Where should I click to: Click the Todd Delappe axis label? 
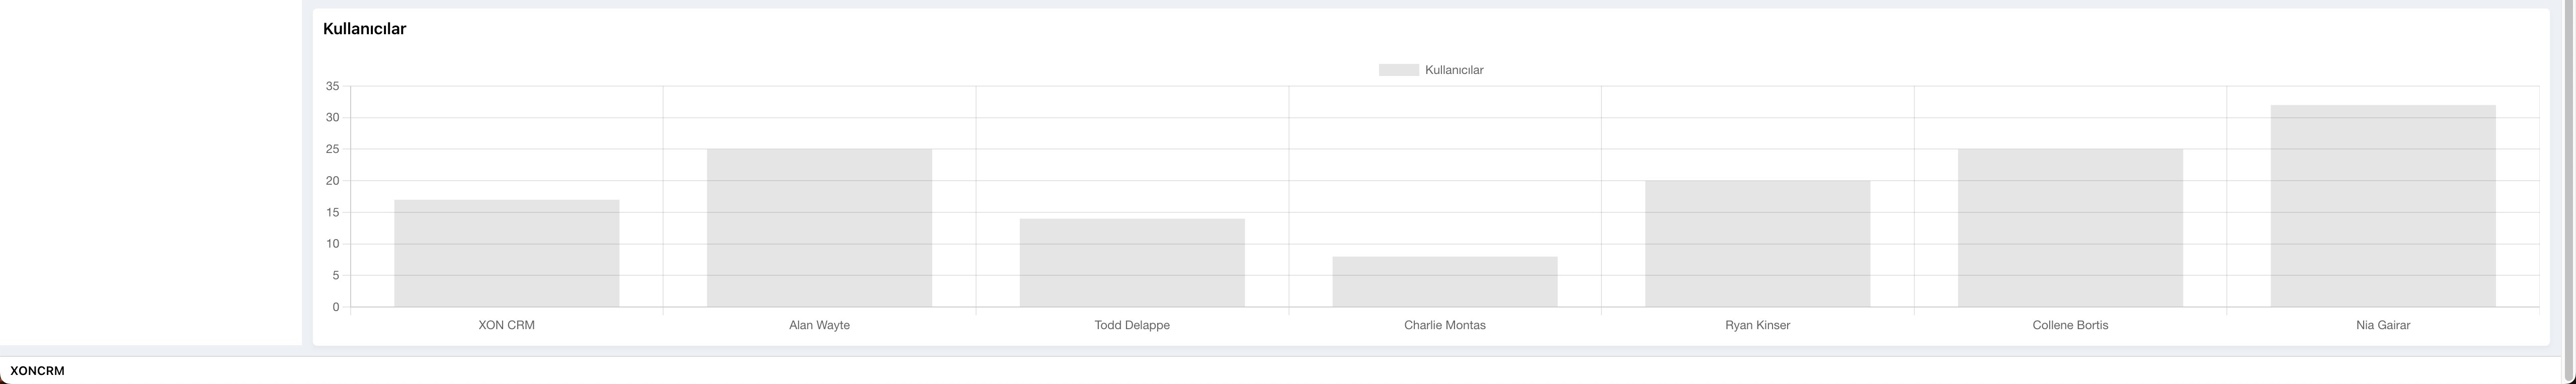coord(1132,325)
